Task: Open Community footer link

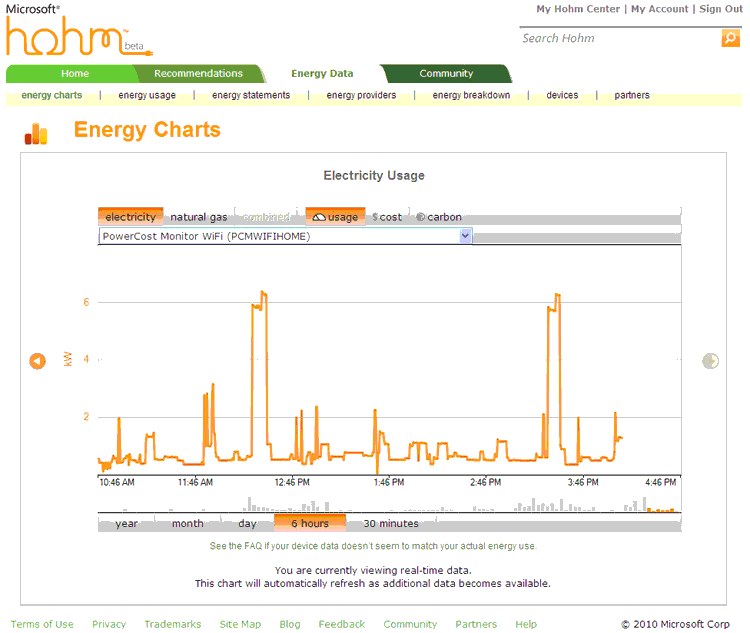Action: pos(410,624)
